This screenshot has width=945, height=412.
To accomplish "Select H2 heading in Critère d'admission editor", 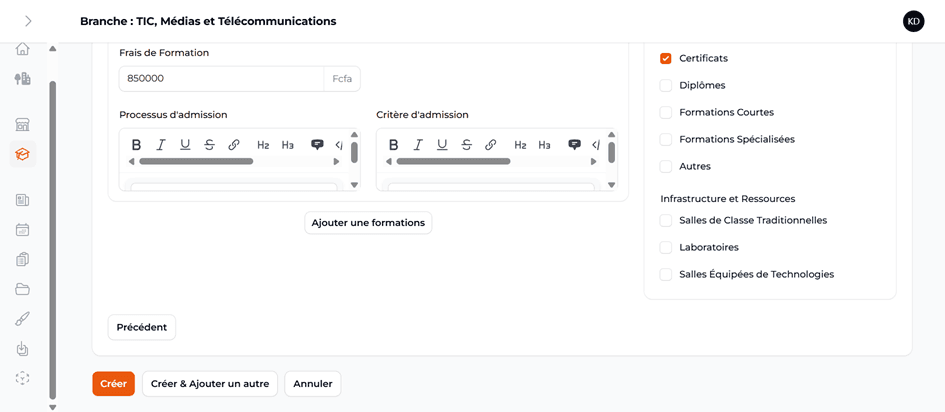I will (x=520, y=145).
